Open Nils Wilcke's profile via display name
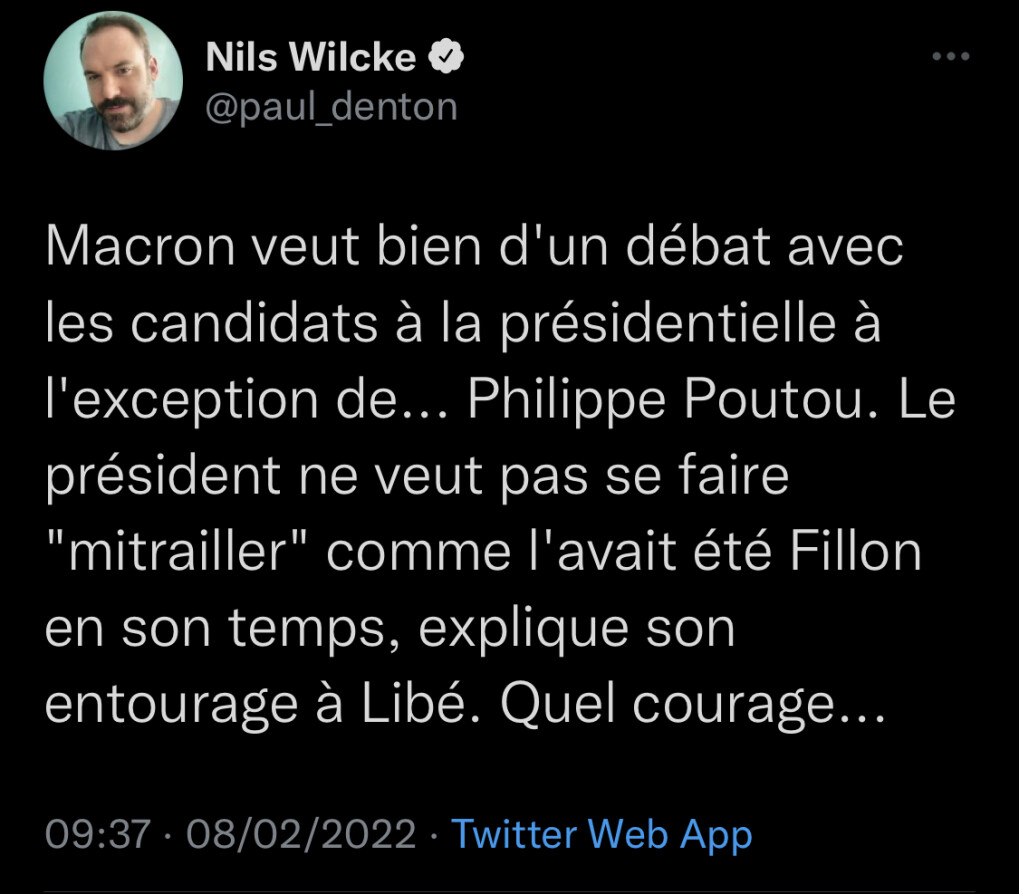This screenshot has height=894, width=1019. coord(310,59)
